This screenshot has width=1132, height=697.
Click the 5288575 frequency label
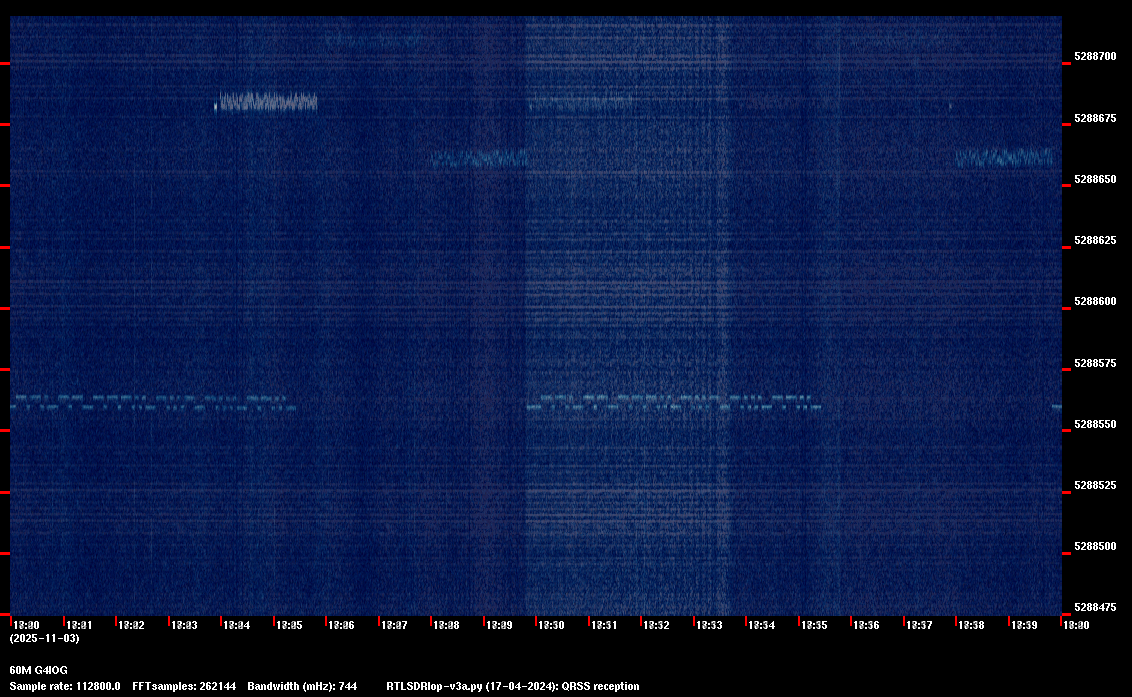(x=1094, y=363)
